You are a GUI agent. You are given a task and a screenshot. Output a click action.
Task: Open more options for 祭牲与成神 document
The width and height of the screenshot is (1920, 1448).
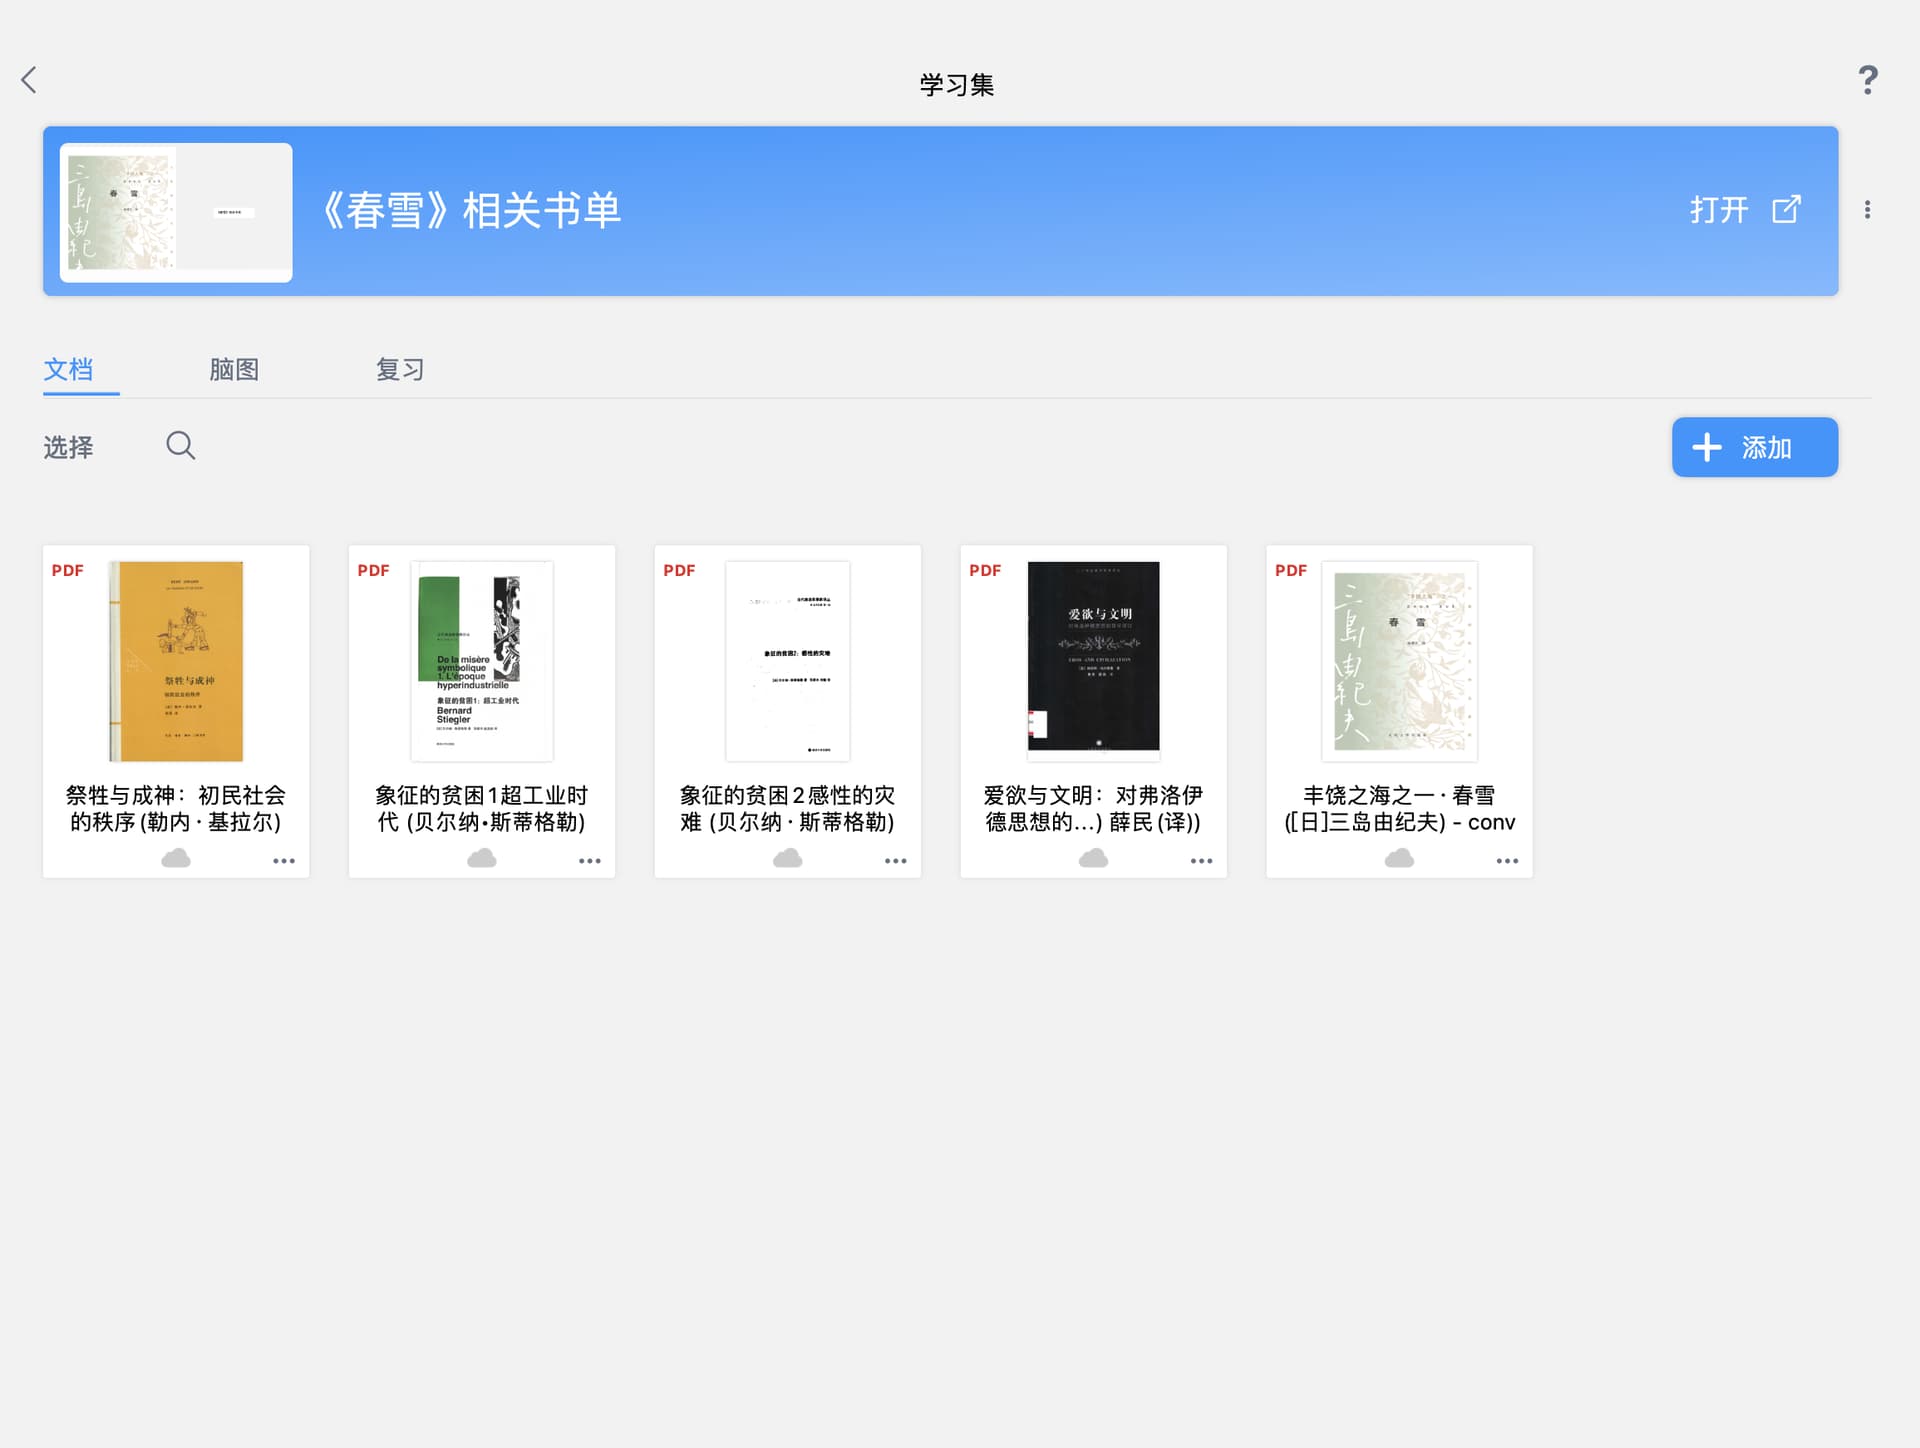point(284,861)
